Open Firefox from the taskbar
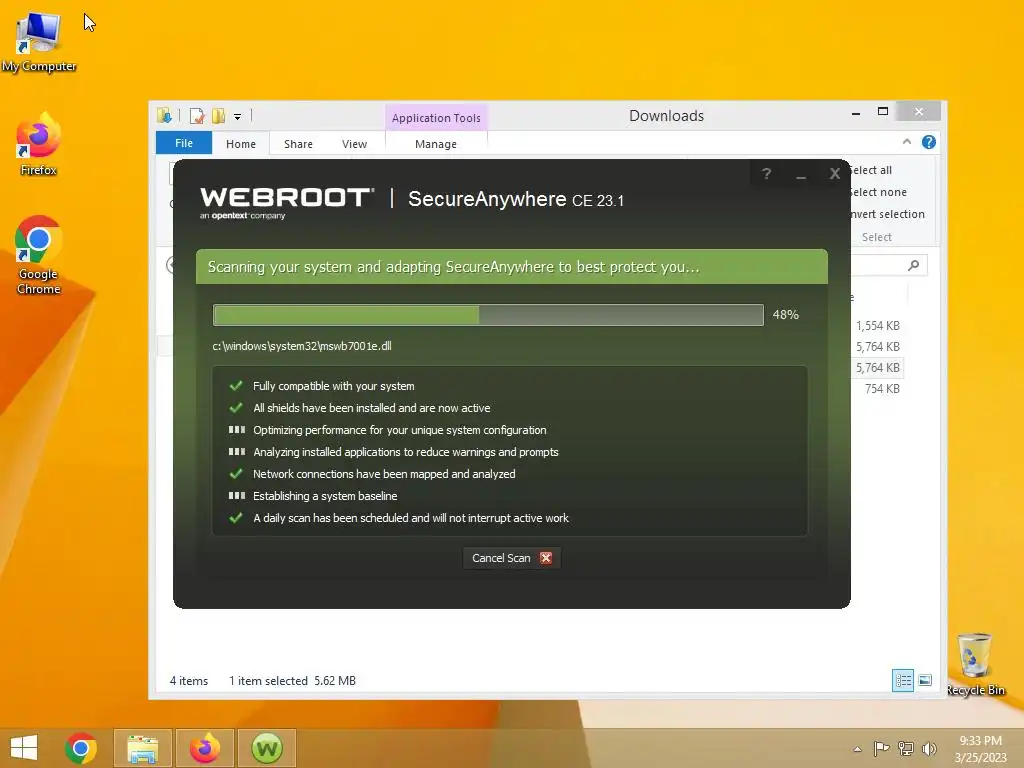The image size is (1024, 768). [204, 748]
